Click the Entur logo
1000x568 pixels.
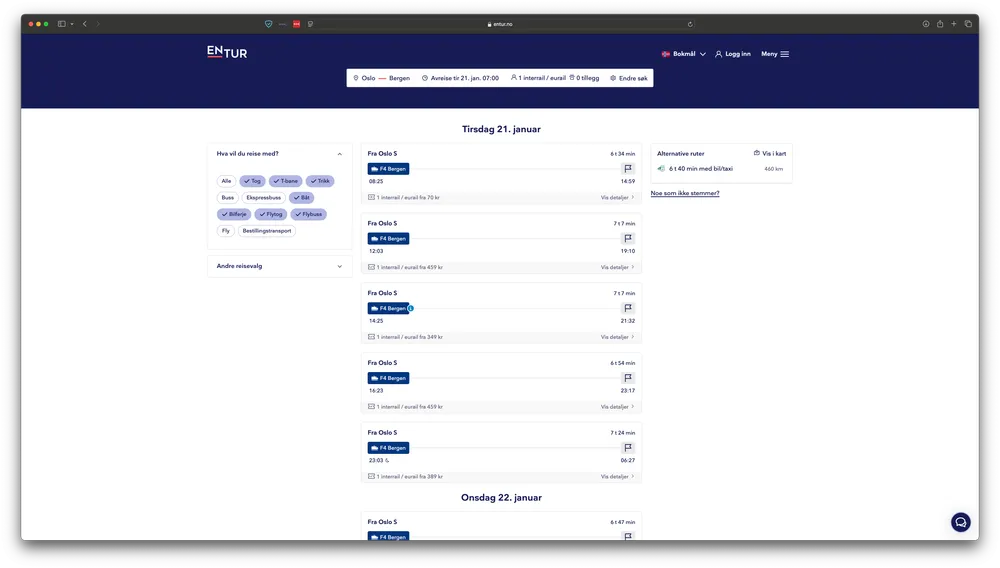[x=227, y=52]
